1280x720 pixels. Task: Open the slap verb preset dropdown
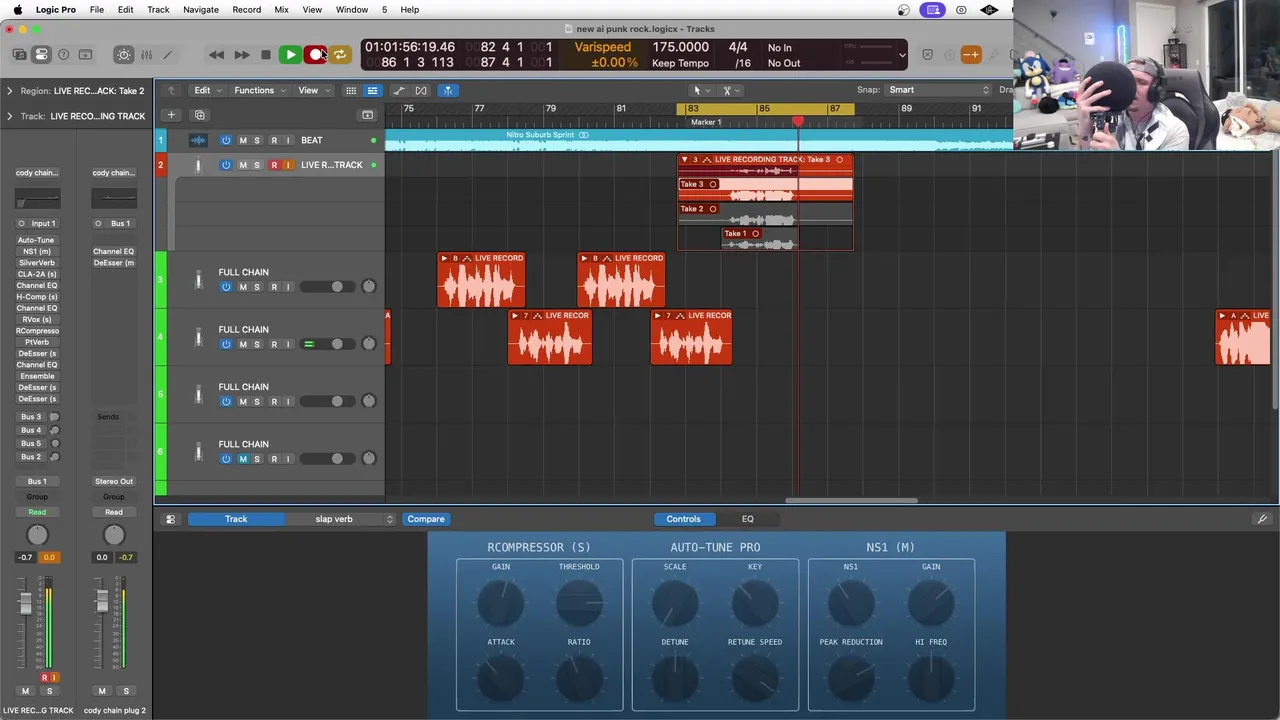tap(341, 519)
